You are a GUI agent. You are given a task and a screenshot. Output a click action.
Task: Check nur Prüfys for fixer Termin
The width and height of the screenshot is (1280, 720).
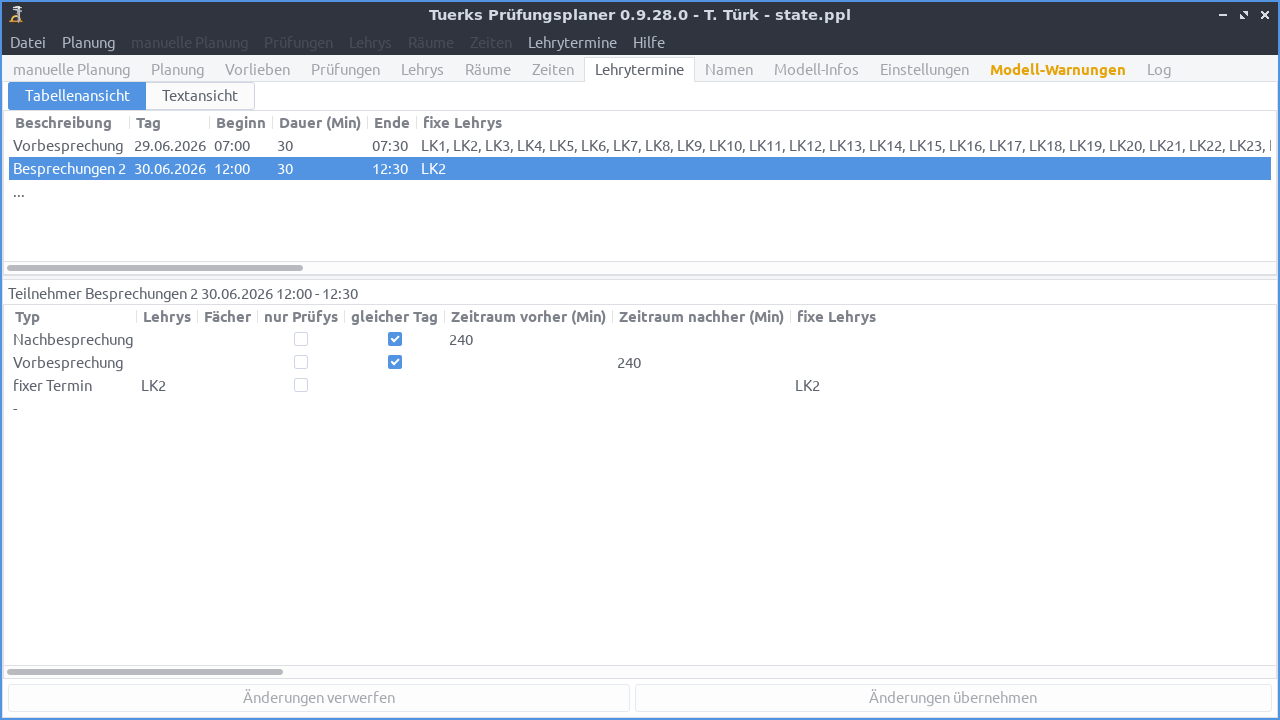(301, 384)
